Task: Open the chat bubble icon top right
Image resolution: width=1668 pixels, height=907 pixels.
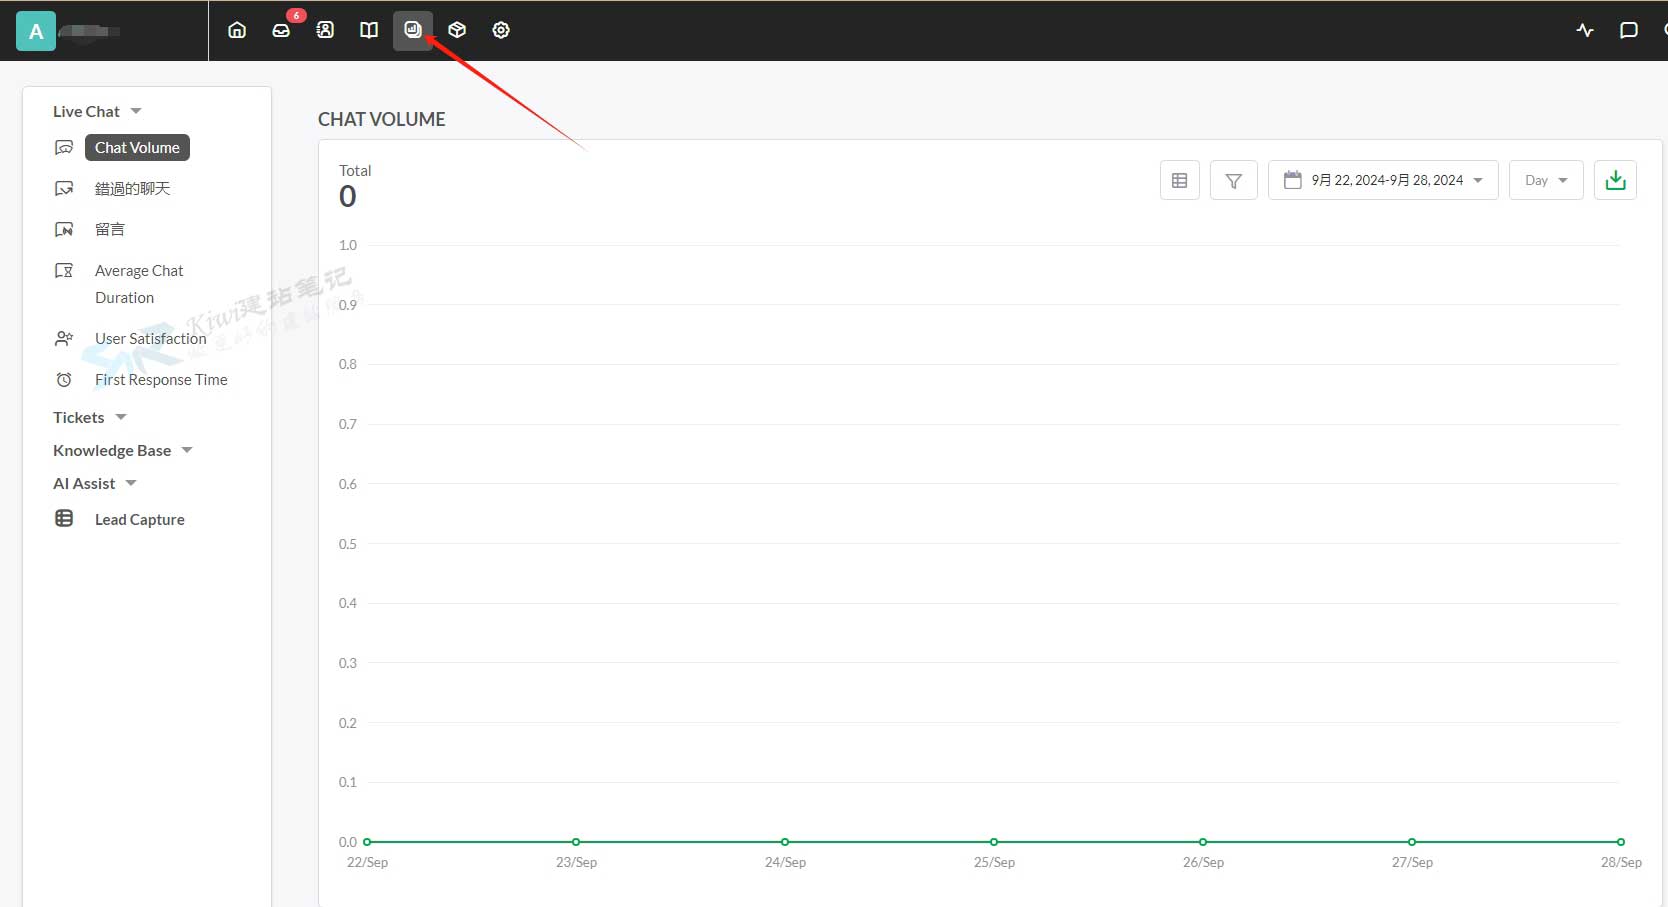Action: coord(1629,30)
